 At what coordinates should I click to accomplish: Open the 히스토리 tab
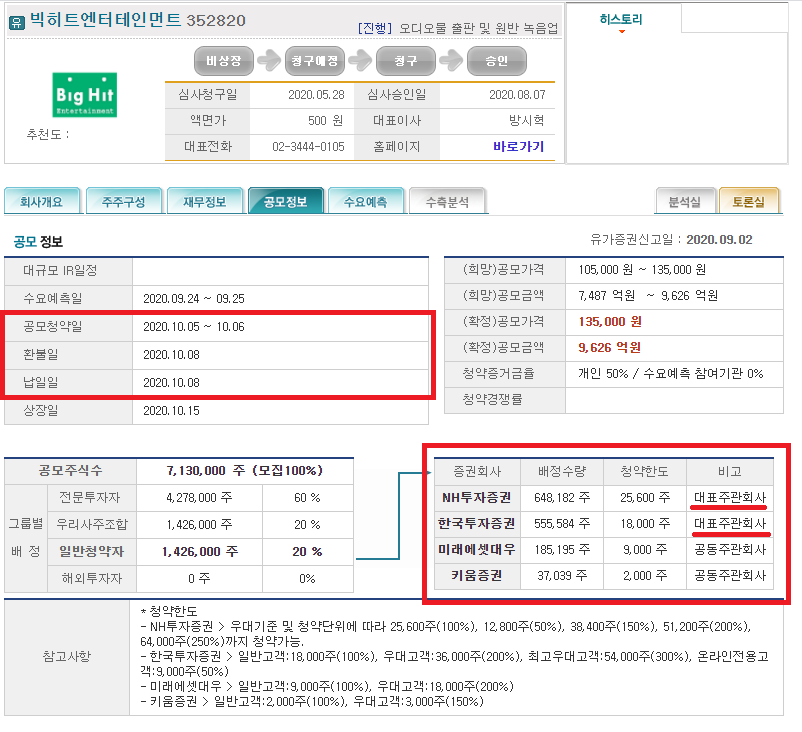point(621,19)
